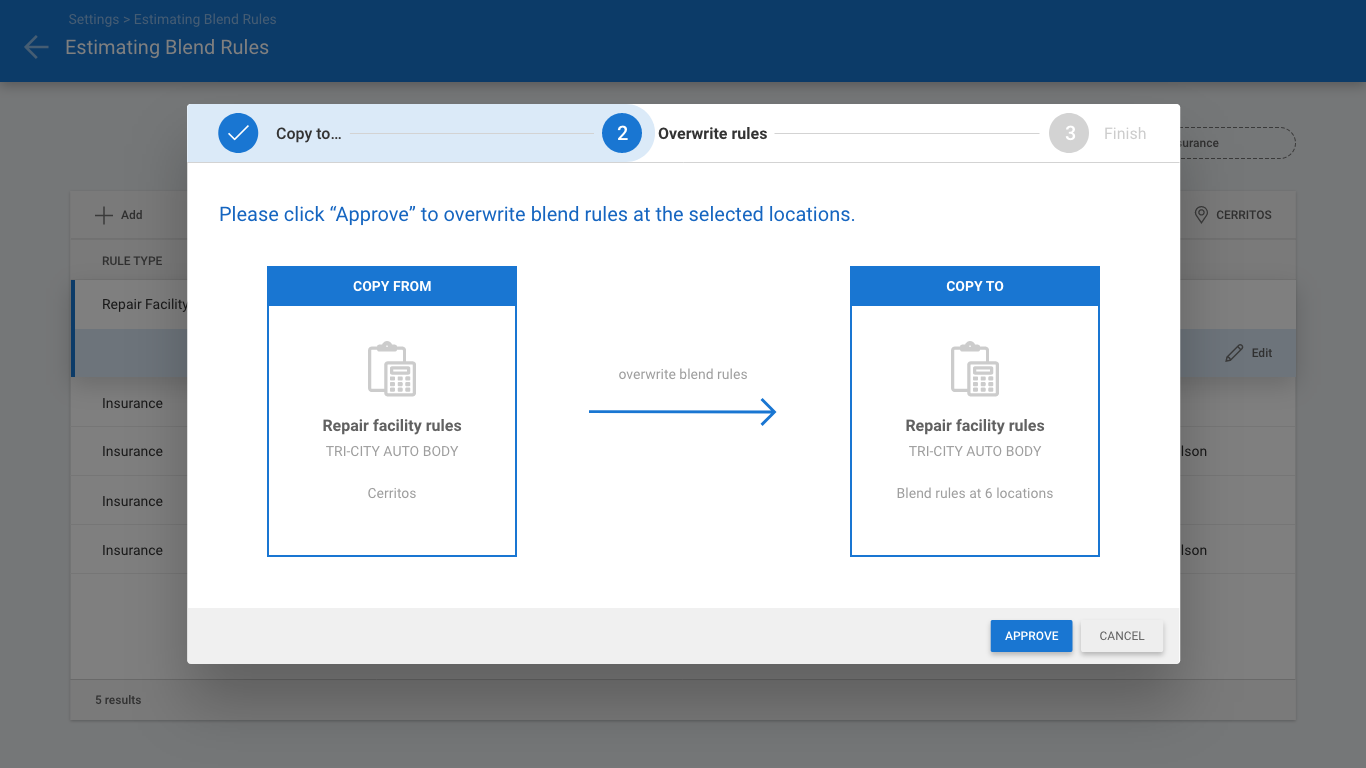Cancel the overwrite rules dialog

click(x=1122, y=636)
